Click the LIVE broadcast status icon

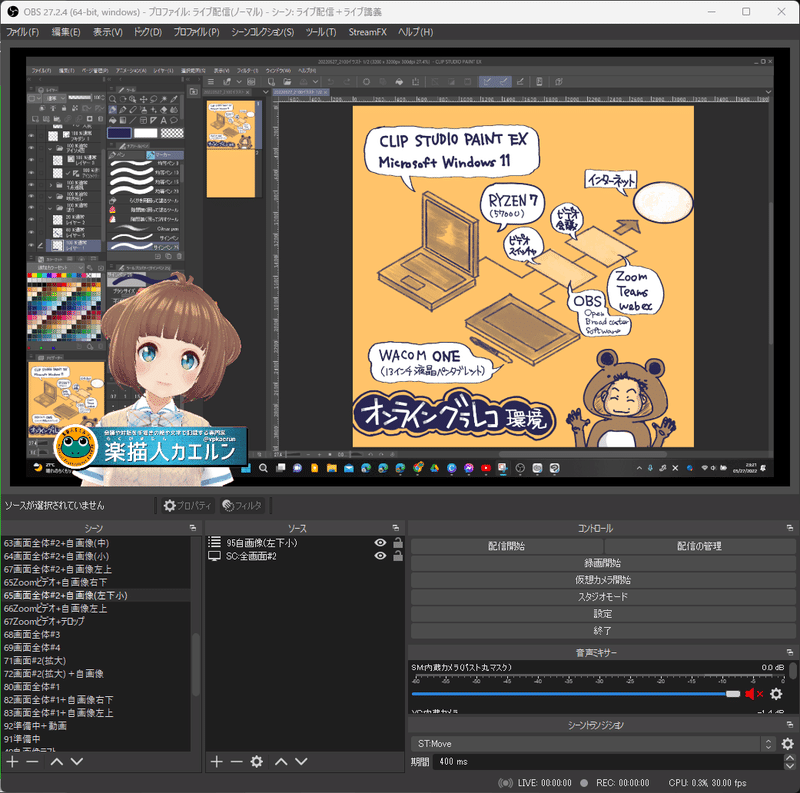(505, 783)
